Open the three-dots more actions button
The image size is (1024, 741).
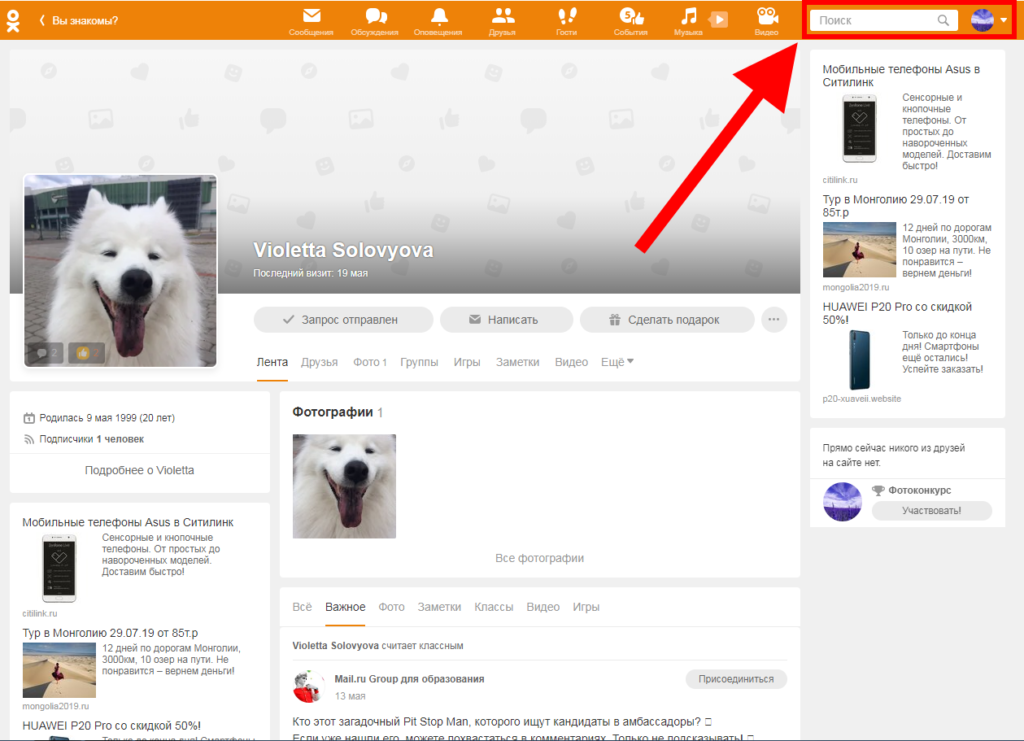773,320
